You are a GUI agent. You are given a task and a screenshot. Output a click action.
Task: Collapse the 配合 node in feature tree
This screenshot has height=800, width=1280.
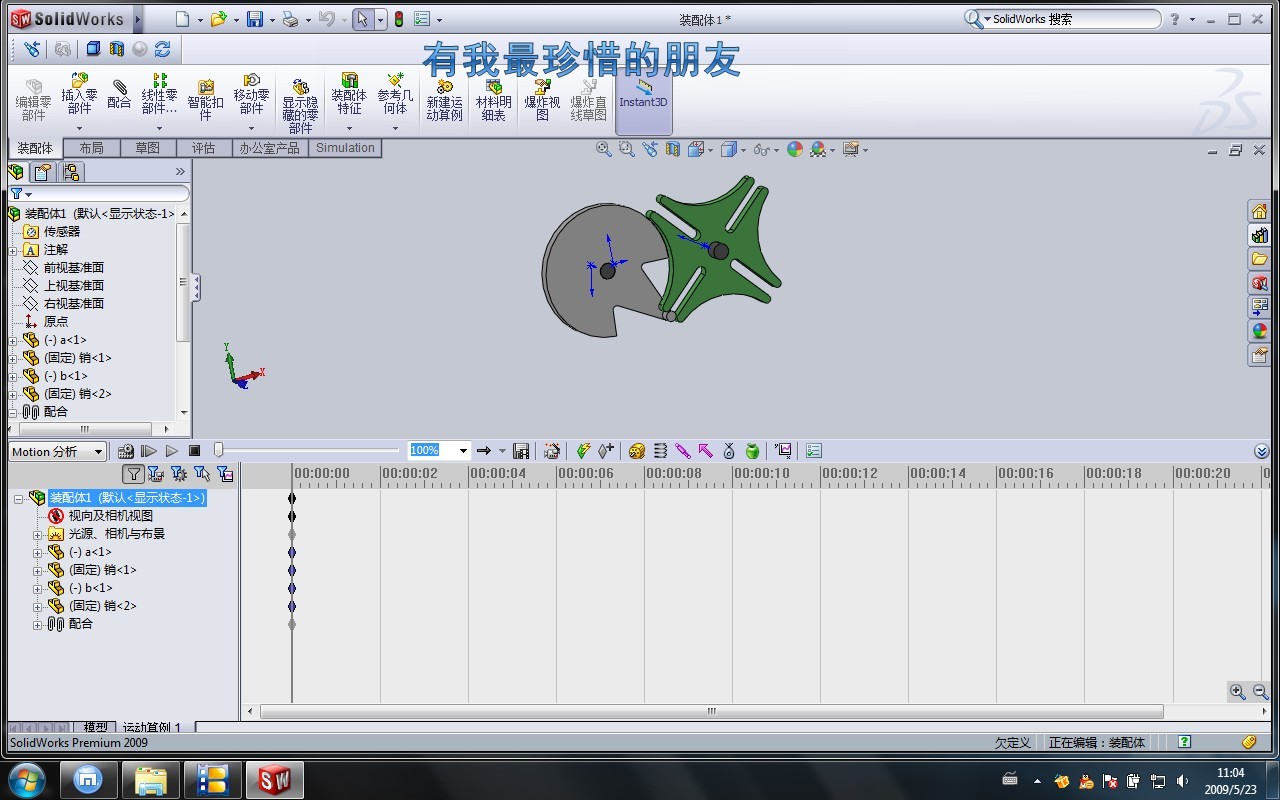tap(13, 412)
